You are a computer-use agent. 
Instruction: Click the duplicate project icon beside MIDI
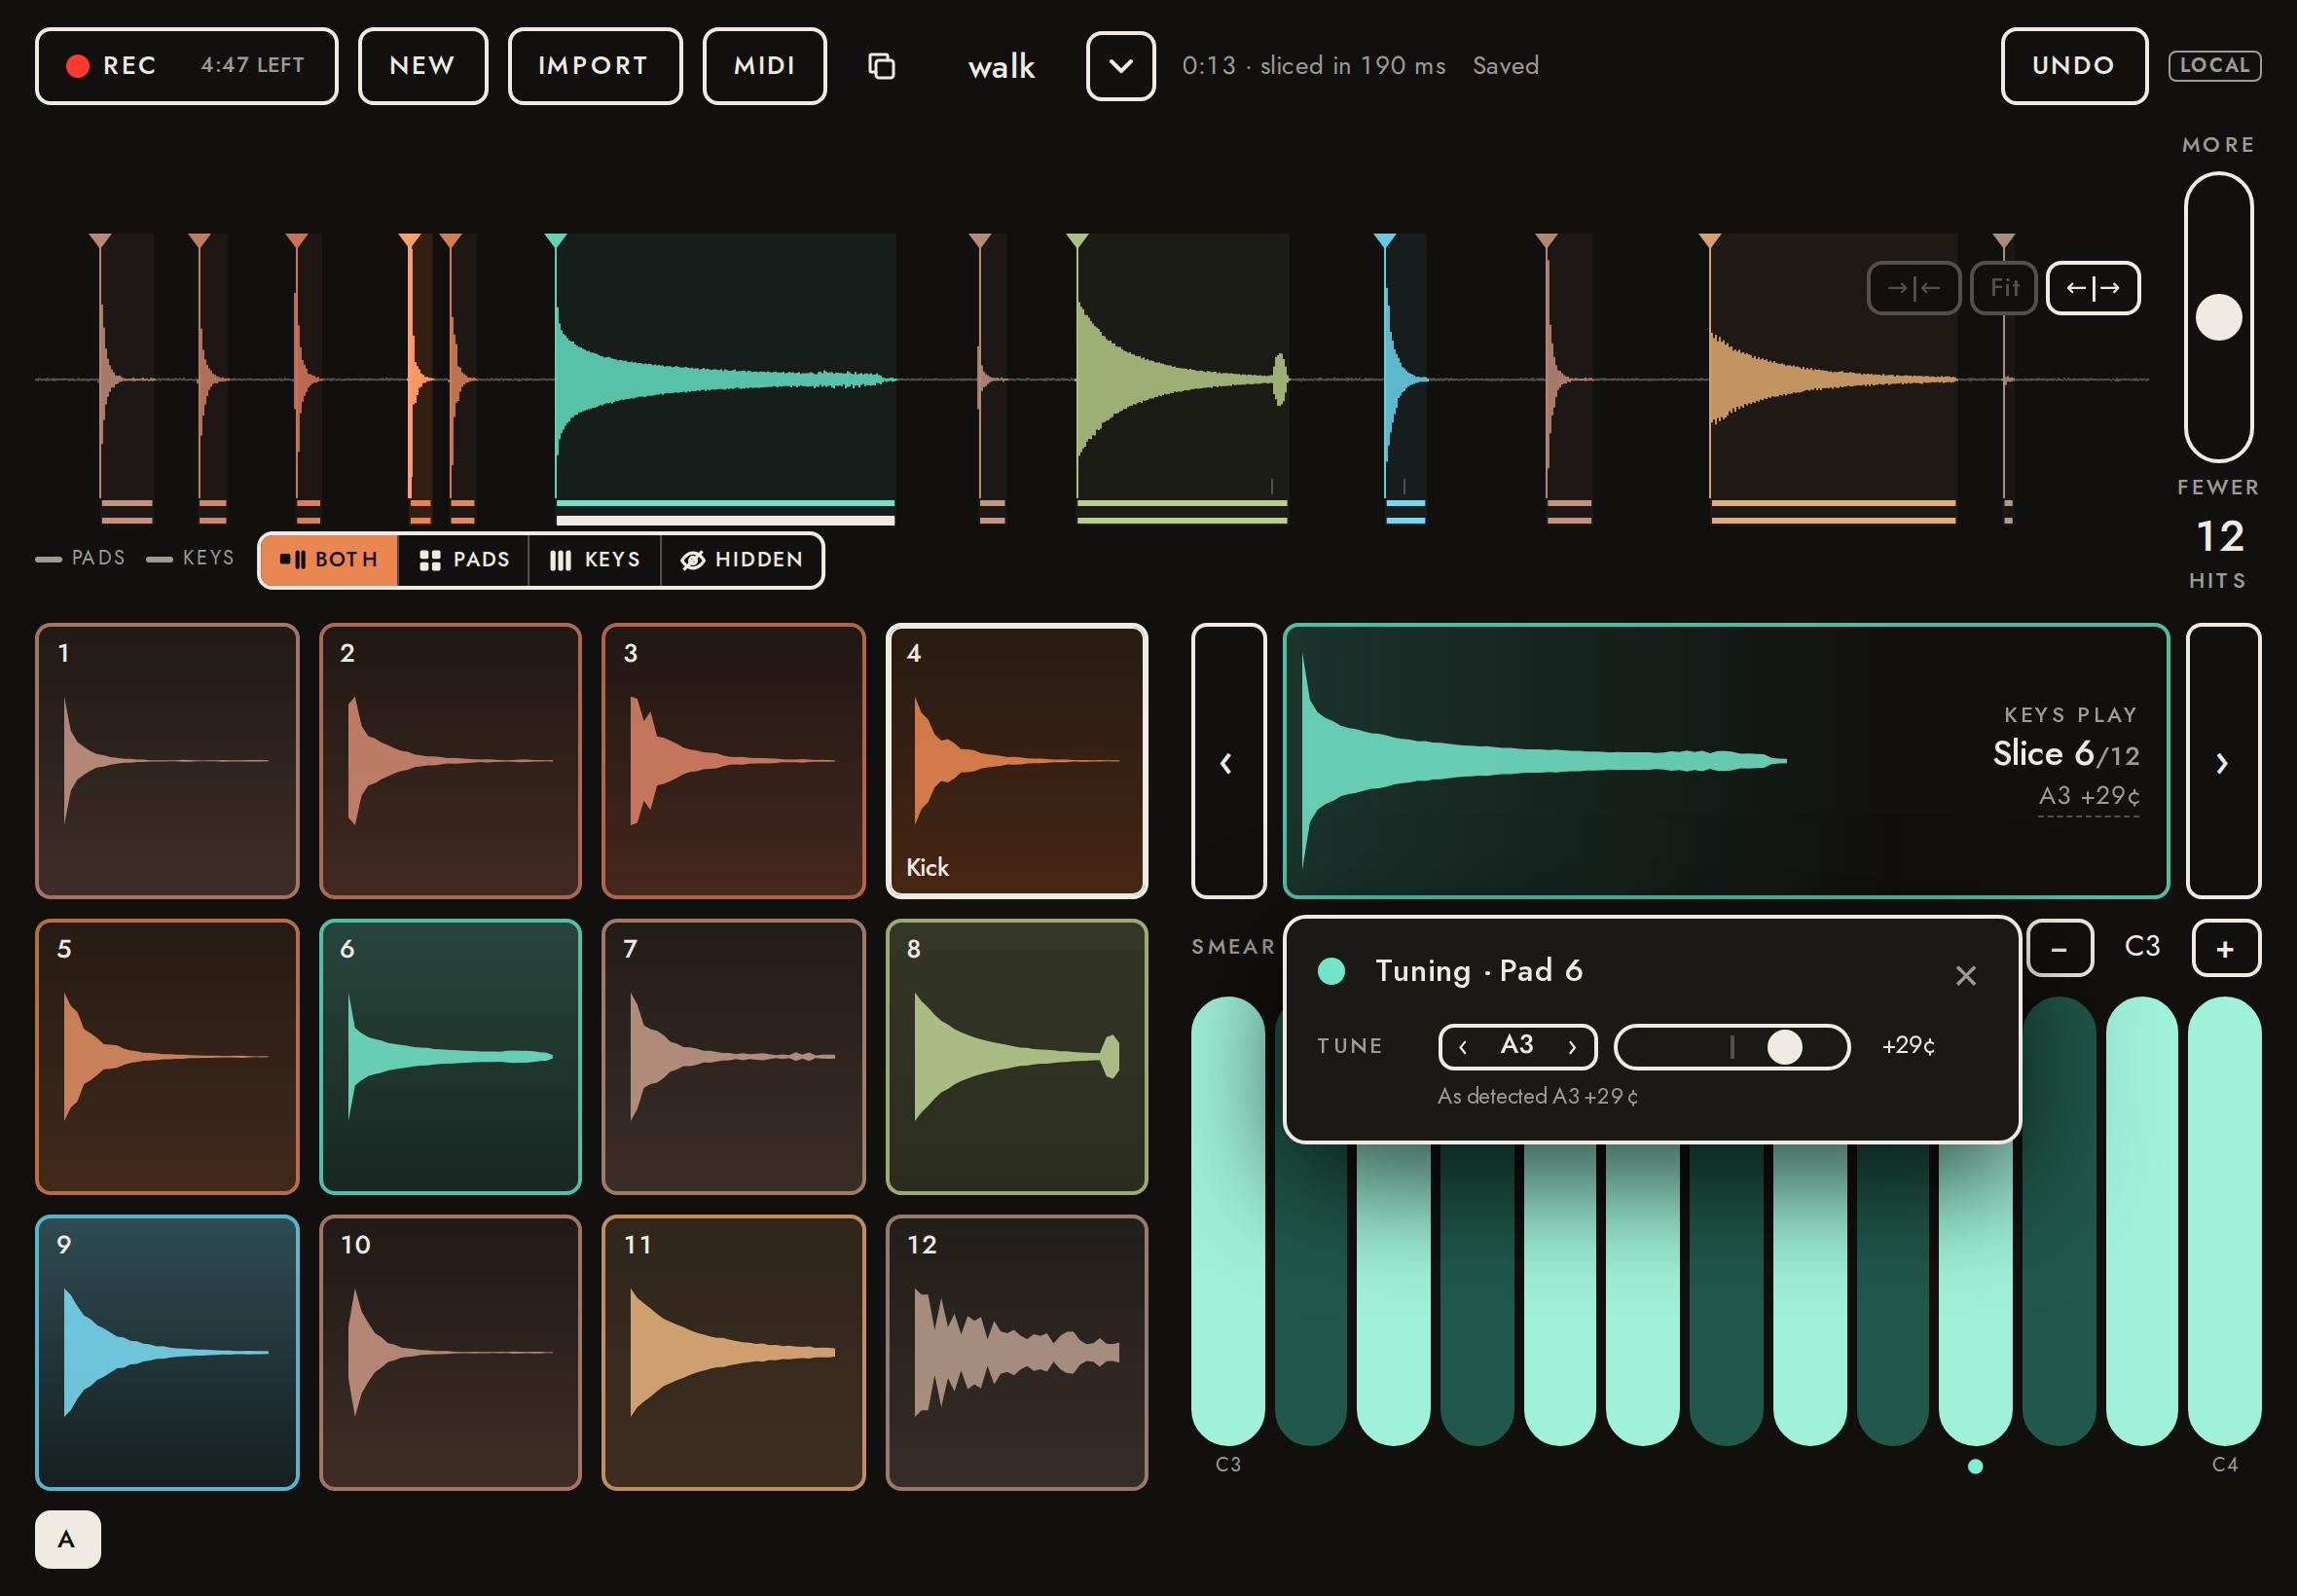(881, 66)
